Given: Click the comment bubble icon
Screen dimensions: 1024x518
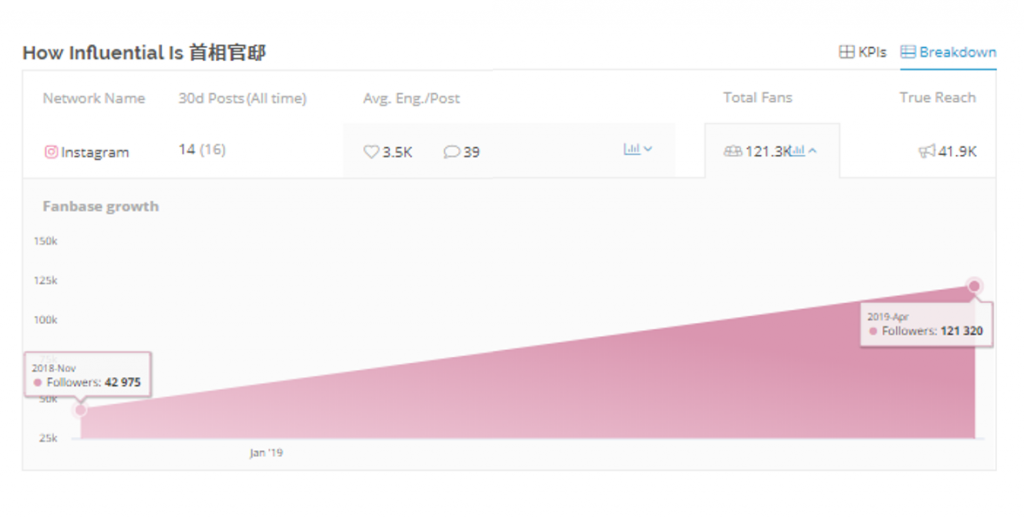Looking at the screenshot, I should (451, 152).
